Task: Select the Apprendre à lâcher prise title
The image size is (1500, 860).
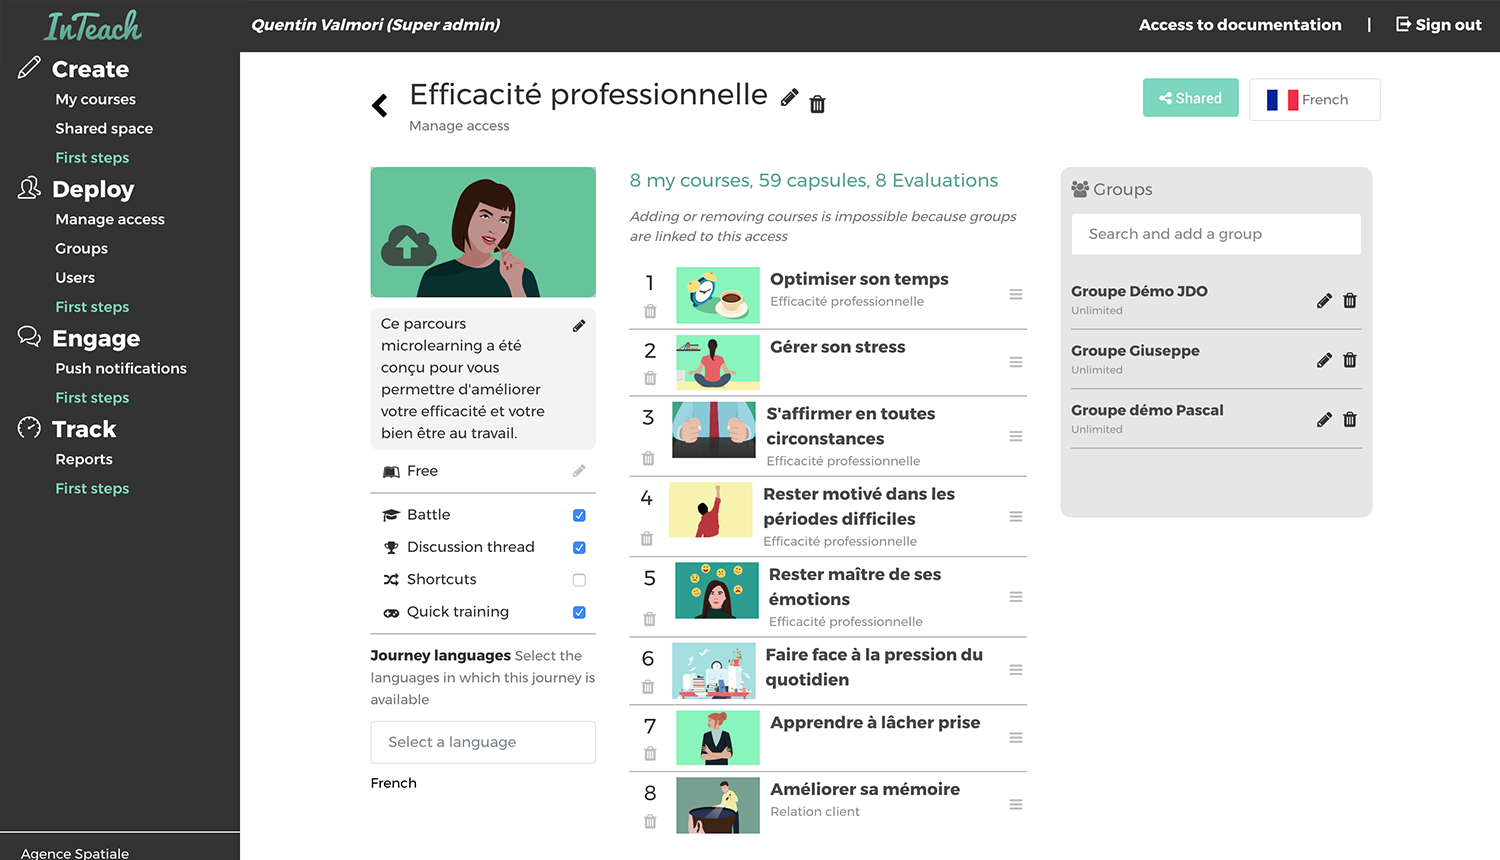Action: (x=875, y=722)
